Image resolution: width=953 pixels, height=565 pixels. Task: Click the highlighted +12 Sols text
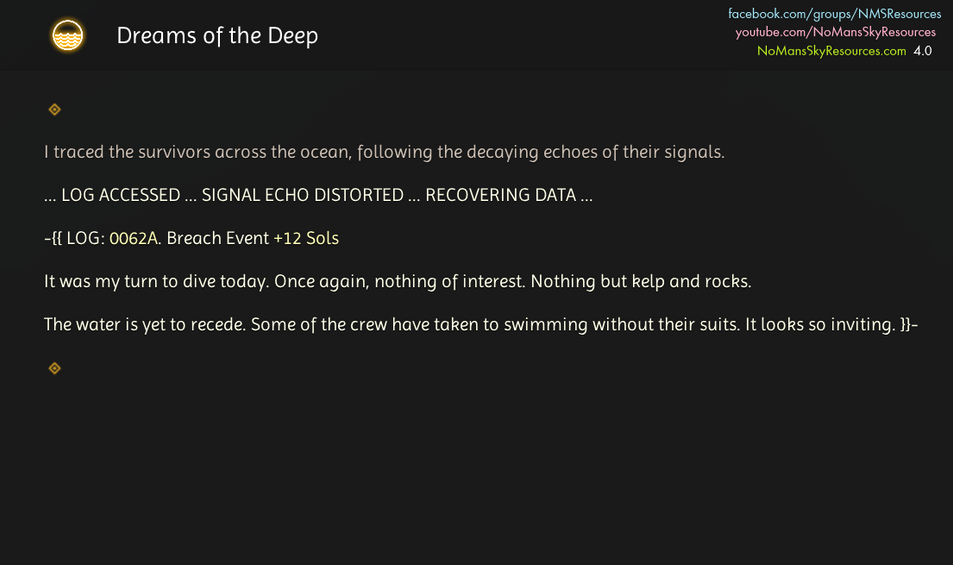(x=306, y=238)
